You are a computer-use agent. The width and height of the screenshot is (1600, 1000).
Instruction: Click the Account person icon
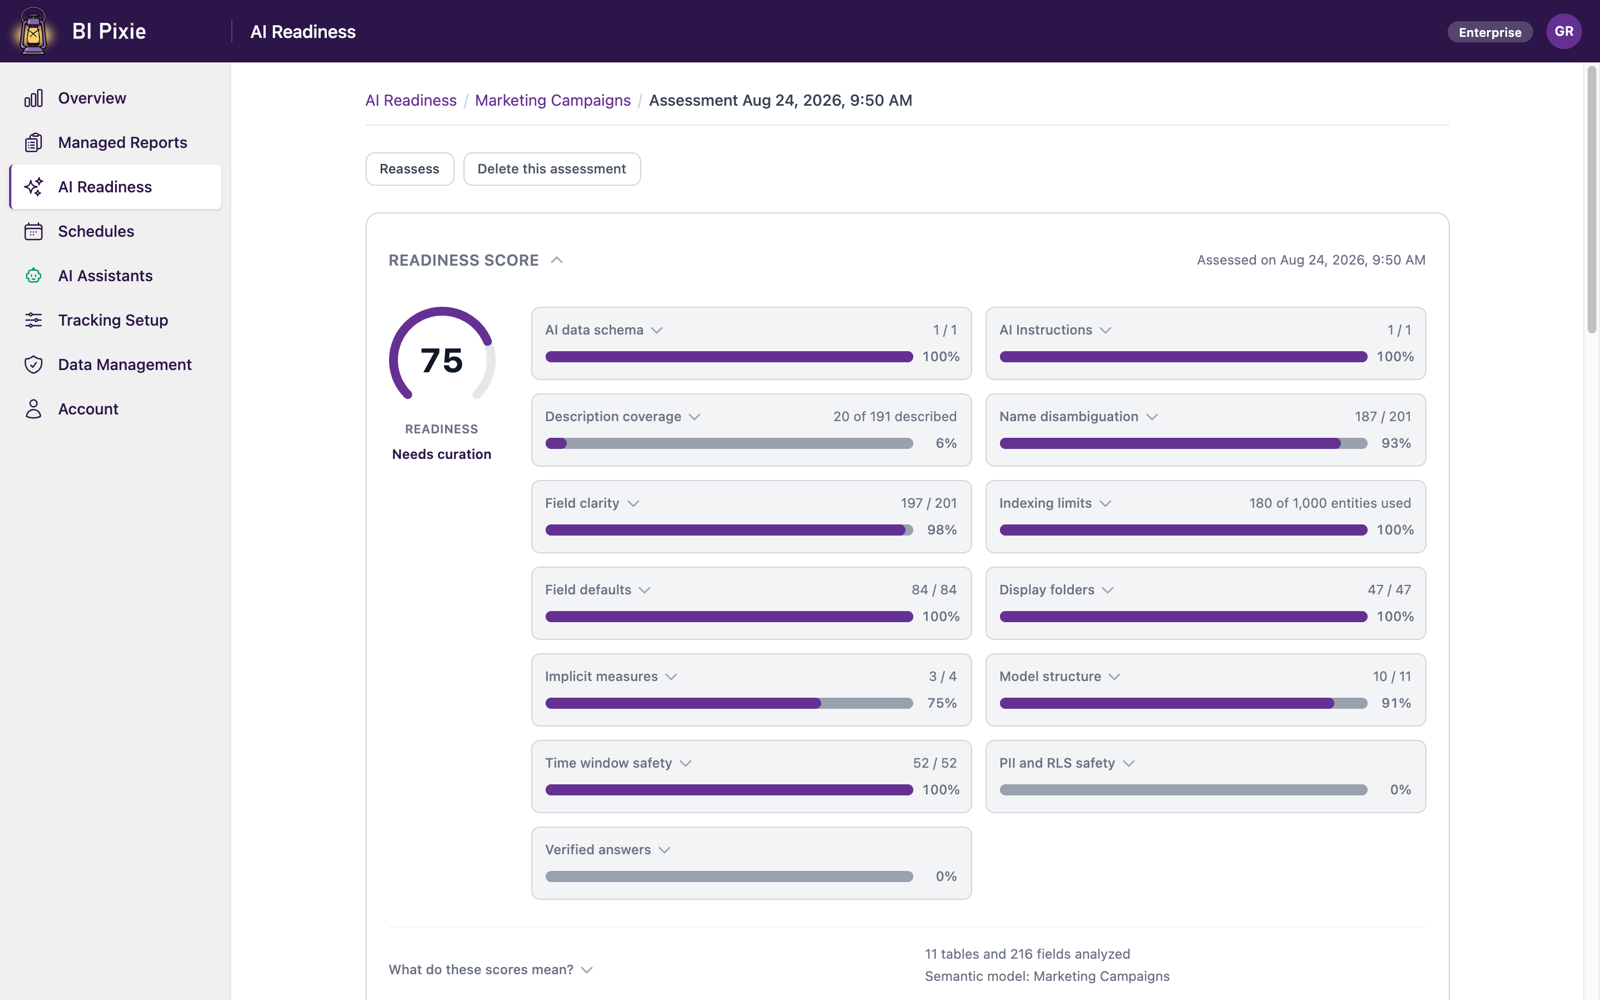[34, 409]
